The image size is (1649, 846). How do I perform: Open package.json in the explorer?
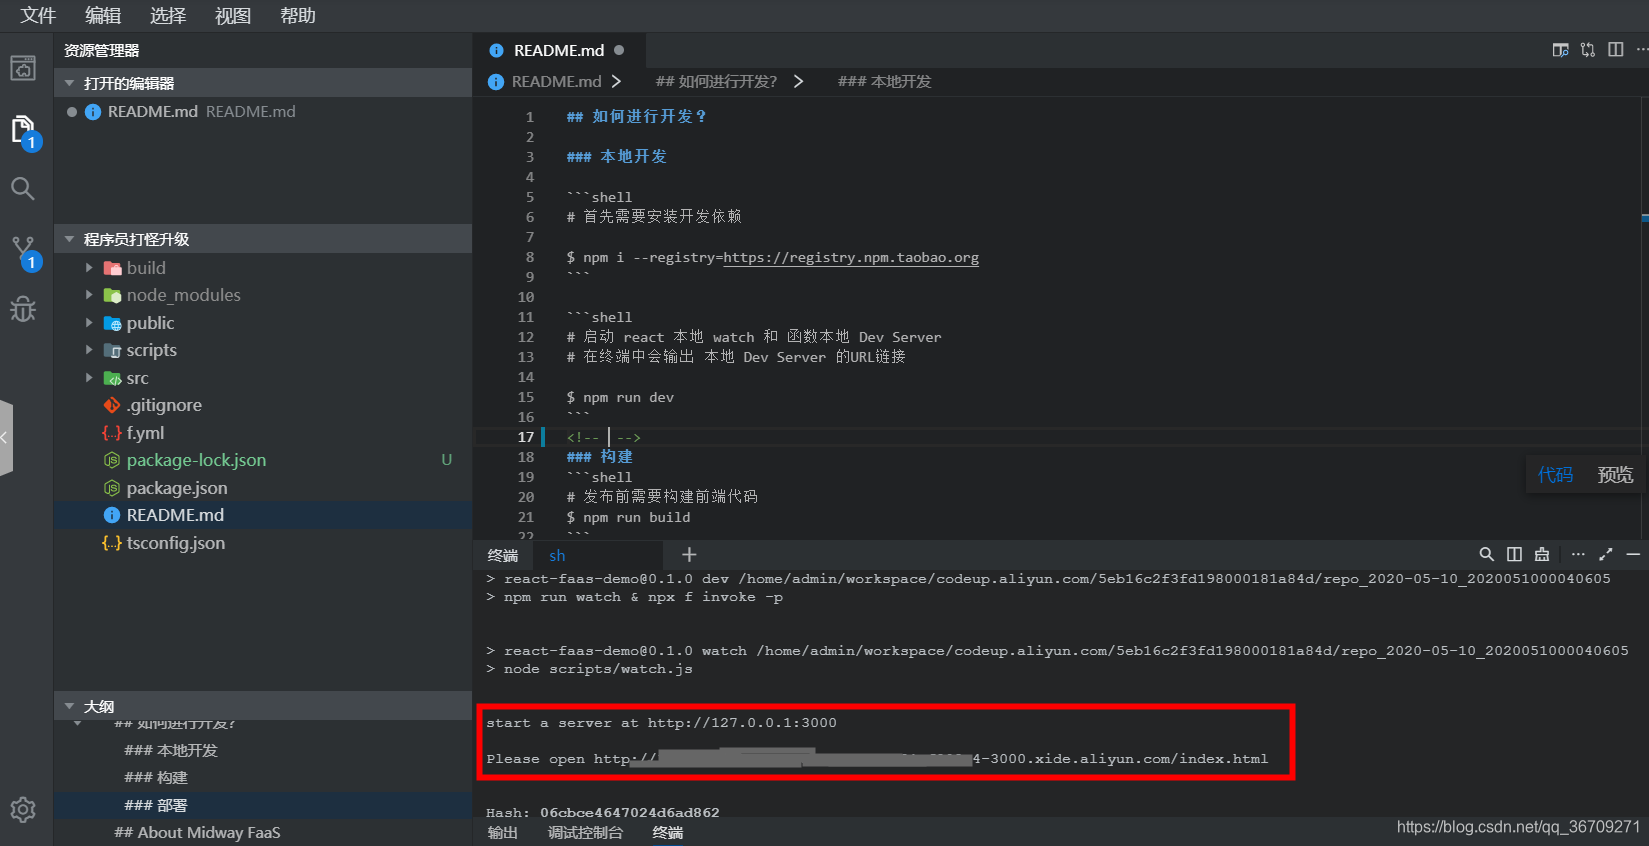[177, 488]
